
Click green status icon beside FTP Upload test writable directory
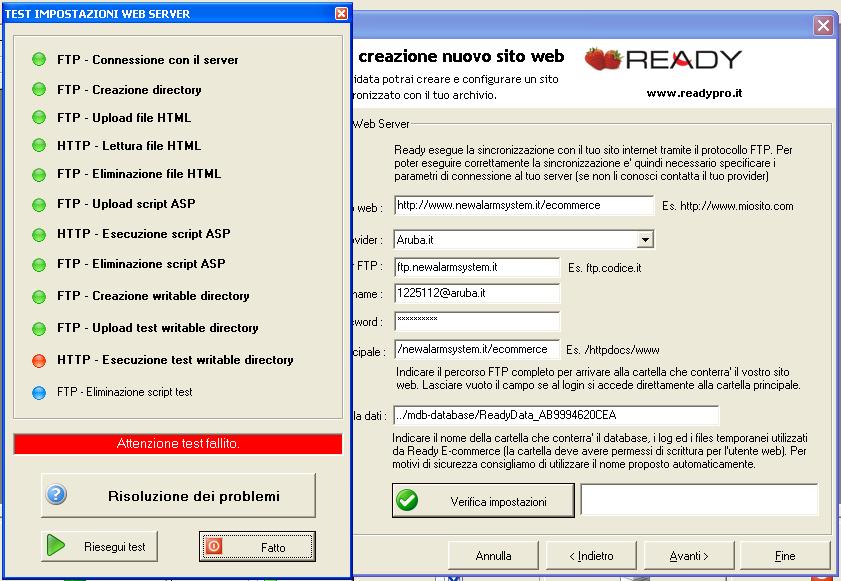(39, 329)
